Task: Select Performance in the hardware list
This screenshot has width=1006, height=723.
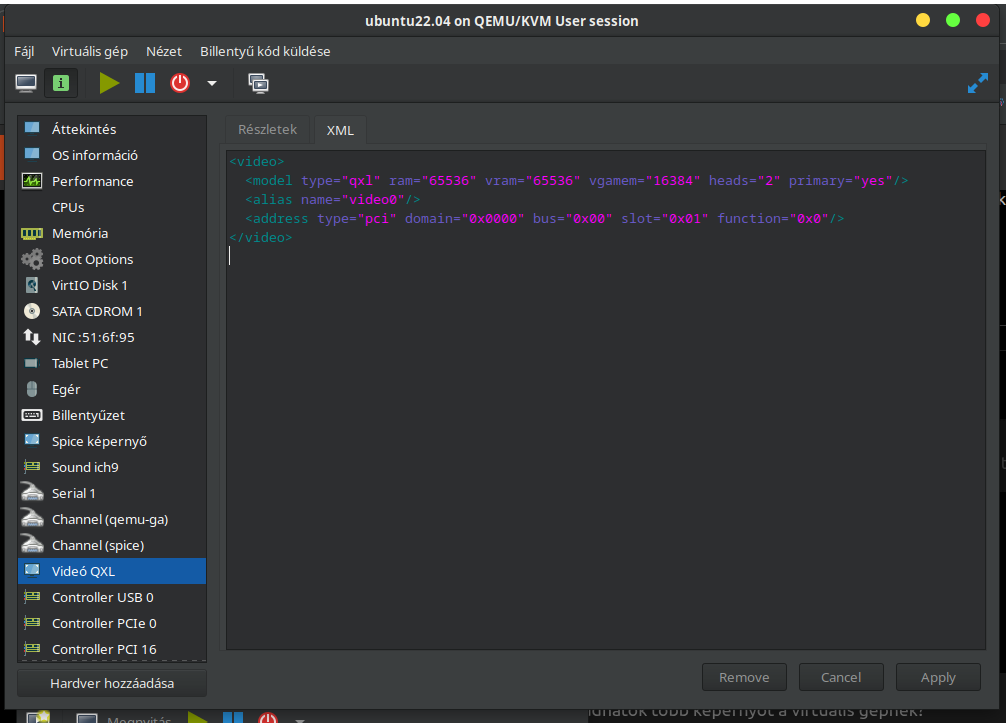Action: point(92,181)
